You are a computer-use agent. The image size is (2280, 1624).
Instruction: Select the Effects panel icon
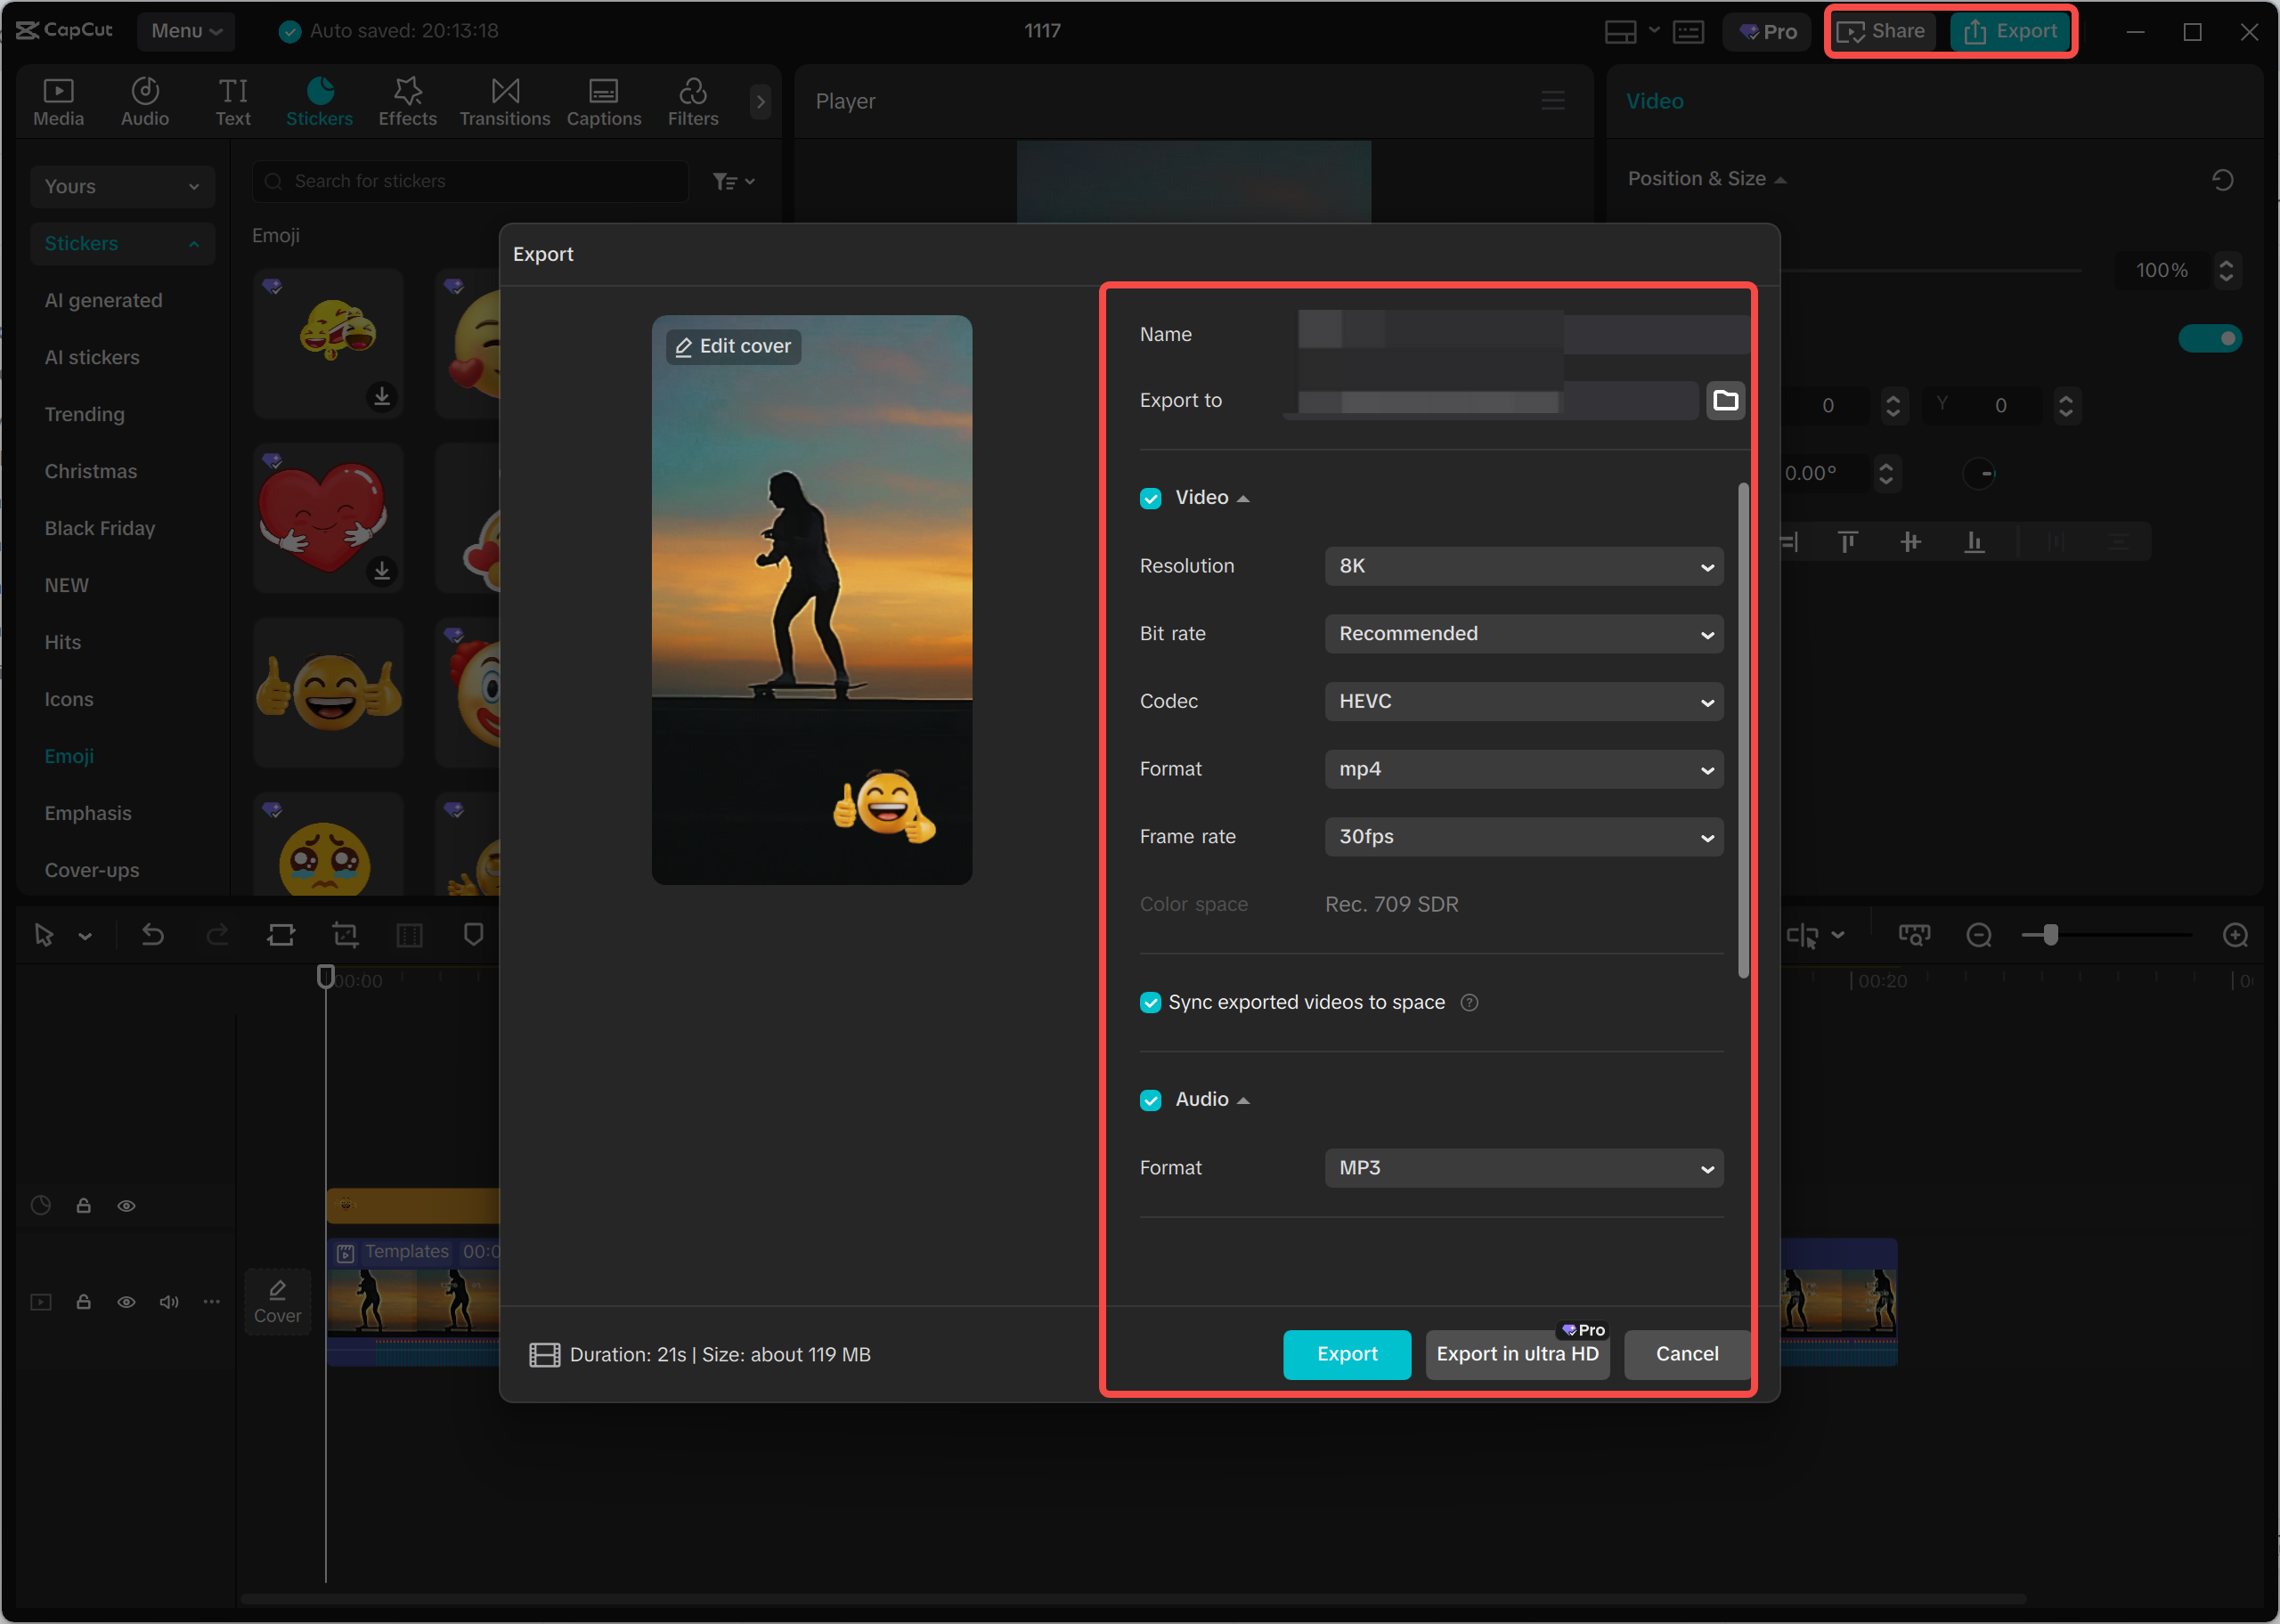407,100
